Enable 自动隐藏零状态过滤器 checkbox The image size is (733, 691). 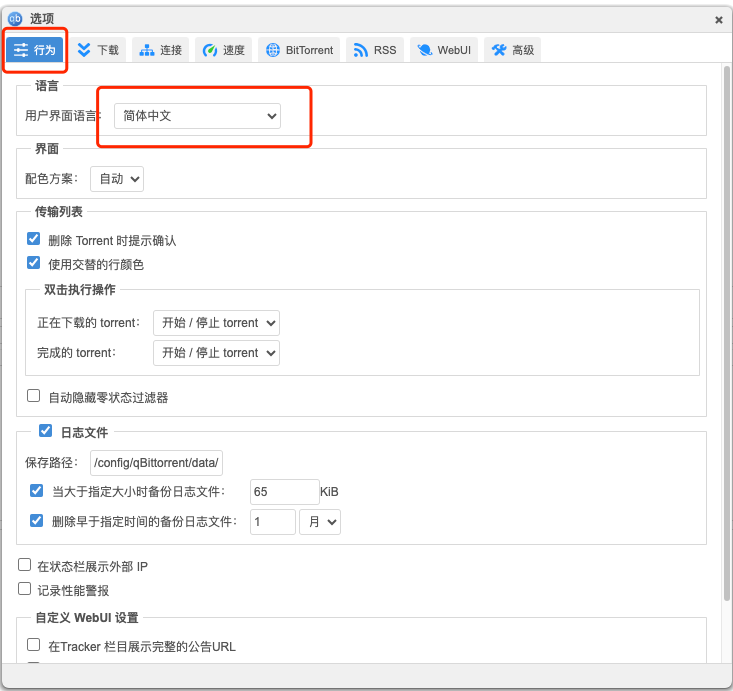pos(34,396)
